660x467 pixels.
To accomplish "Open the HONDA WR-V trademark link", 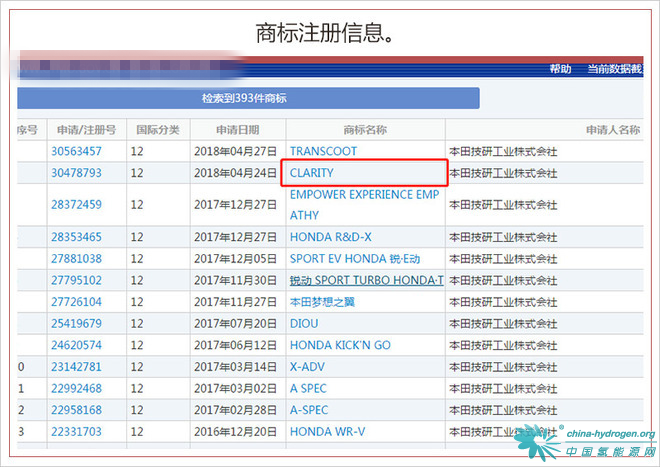I will [x=327, y=432].
